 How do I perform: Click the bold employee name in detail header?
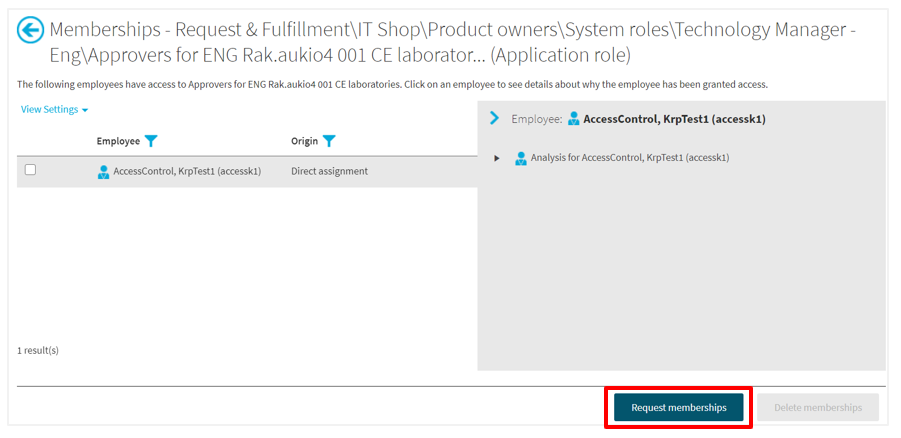(x=674, y=119)
